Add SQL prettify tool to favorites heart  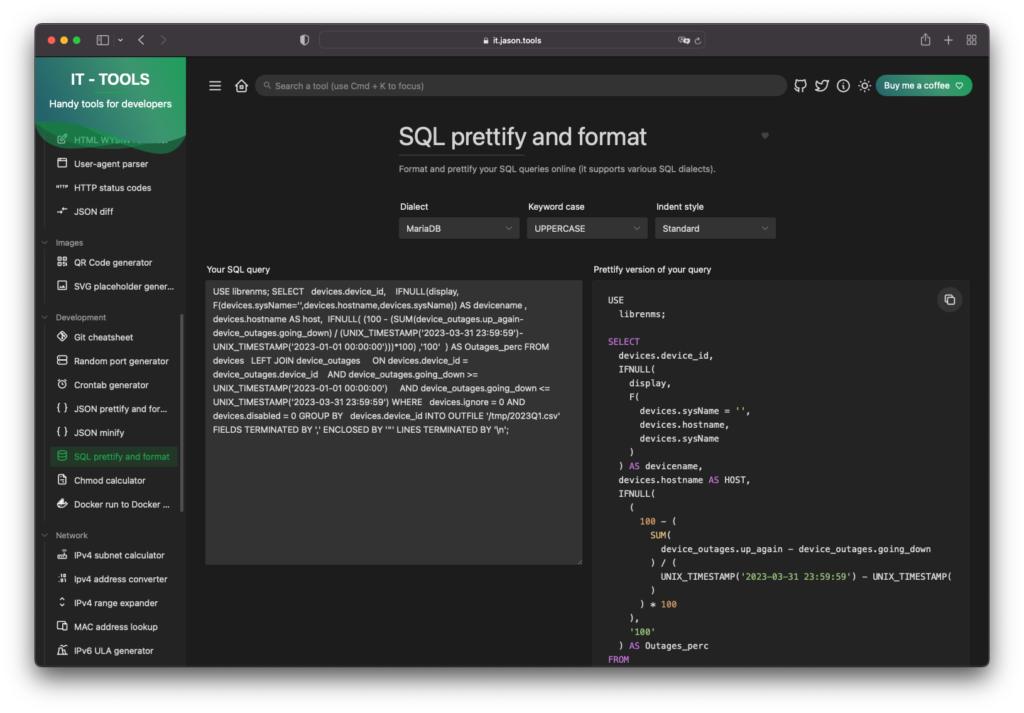tap(765, 136)
